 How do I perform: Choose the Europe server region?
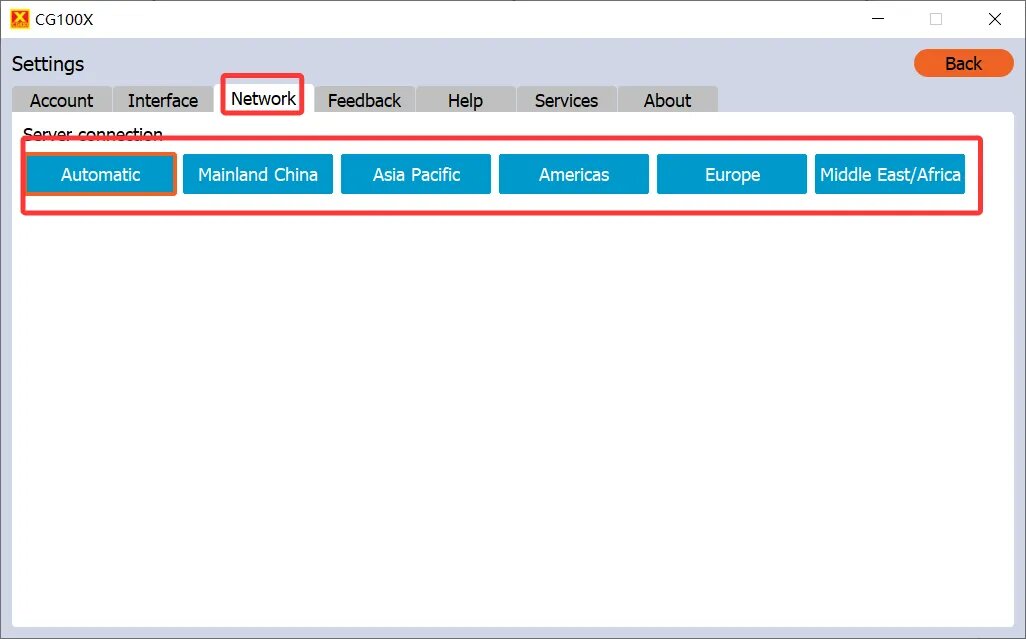tap(732, 174)
